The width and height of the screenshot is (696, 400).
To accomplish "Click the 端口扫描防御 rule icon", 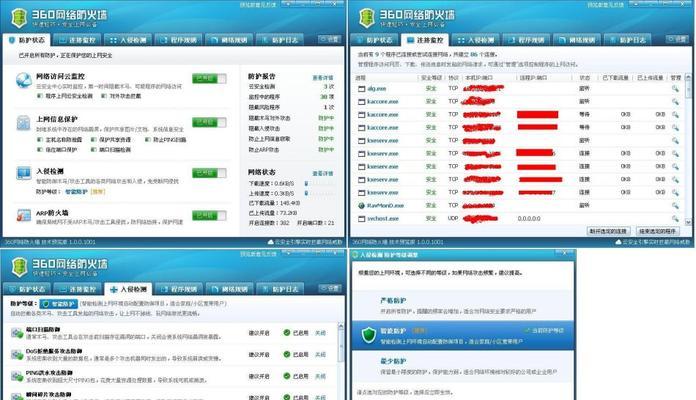I will pyautogui.click(x=17, y=333).
